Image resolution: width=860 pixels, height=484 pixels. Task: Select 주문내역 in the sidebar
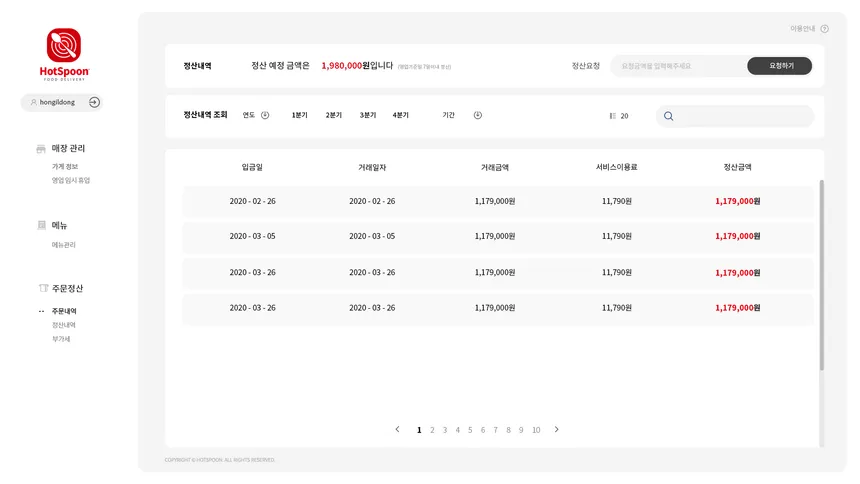(x=64, y=311)
